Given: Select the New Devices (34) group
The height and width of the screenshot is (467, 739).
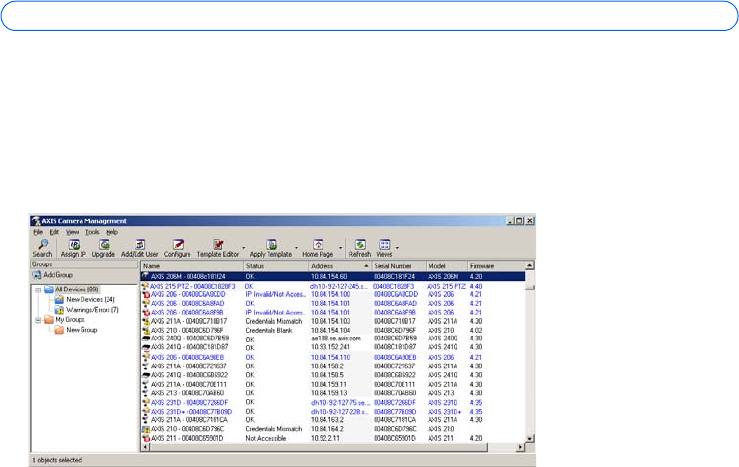Looking at the screenshot, I should click(89, 299).
